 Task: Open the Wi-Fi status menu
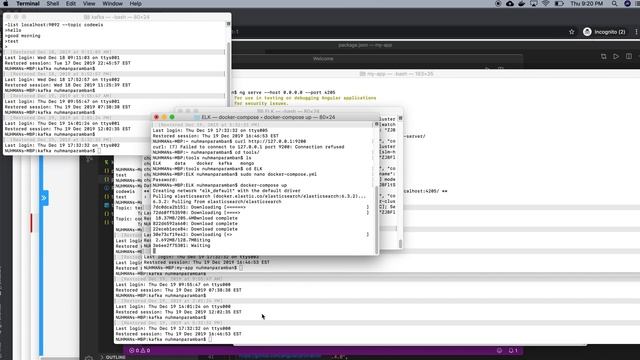pyautogui.click(x=546, y=4)
